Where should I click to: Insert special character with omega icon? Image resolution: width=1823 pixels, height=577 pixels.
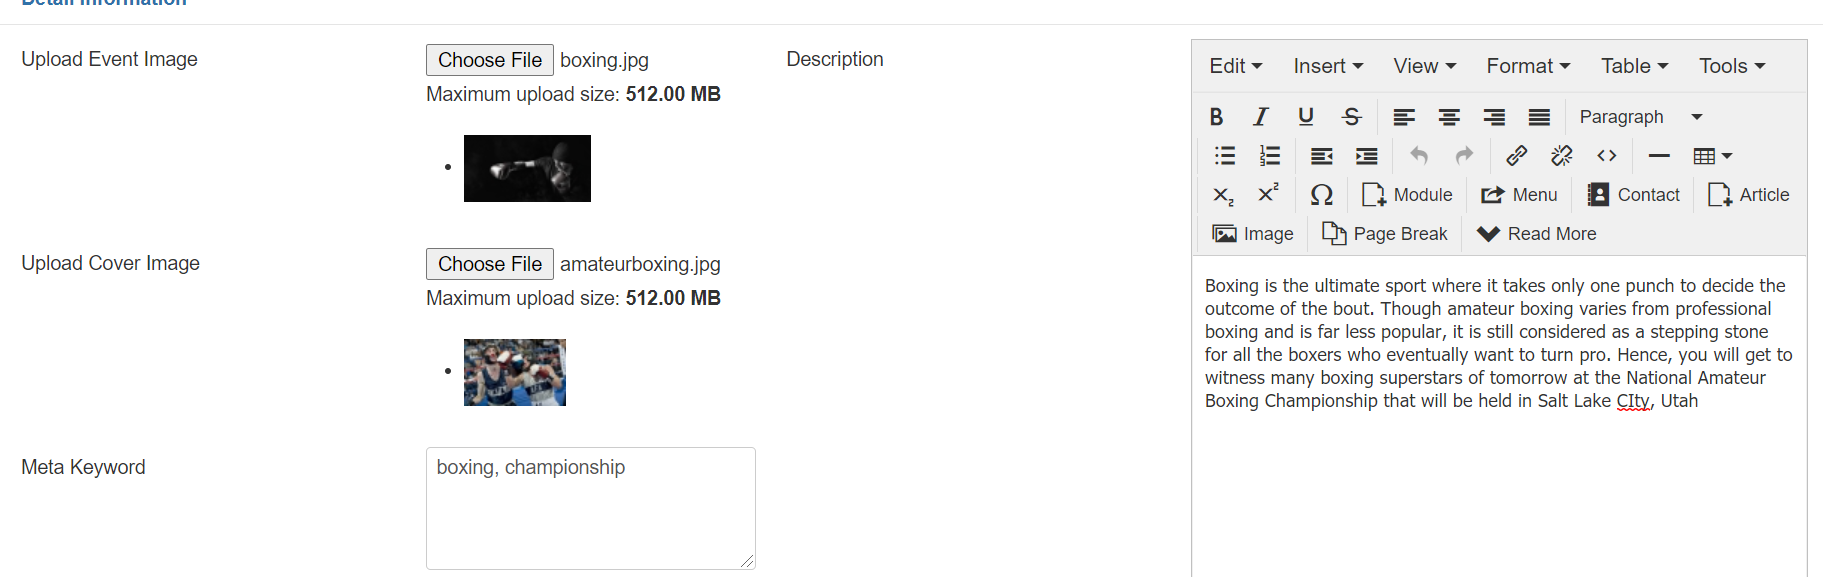tap(1322, 195)
